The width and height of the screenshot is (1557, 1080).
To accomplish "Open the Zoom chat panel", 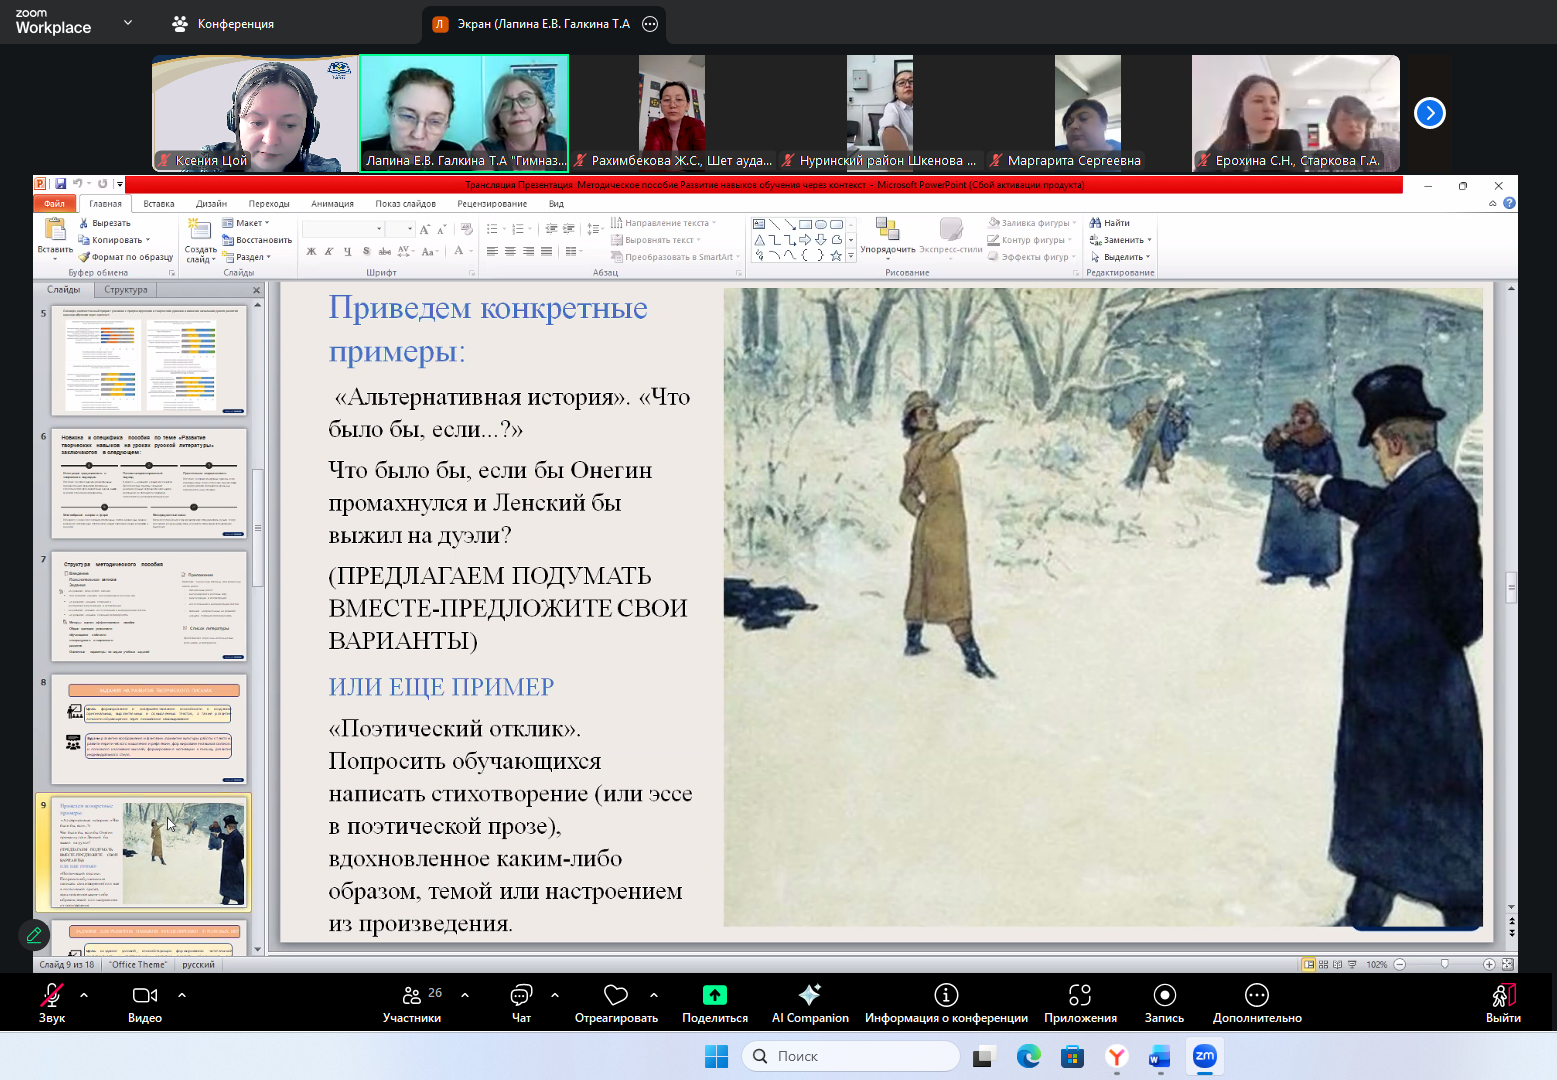I will coord(521,995).
